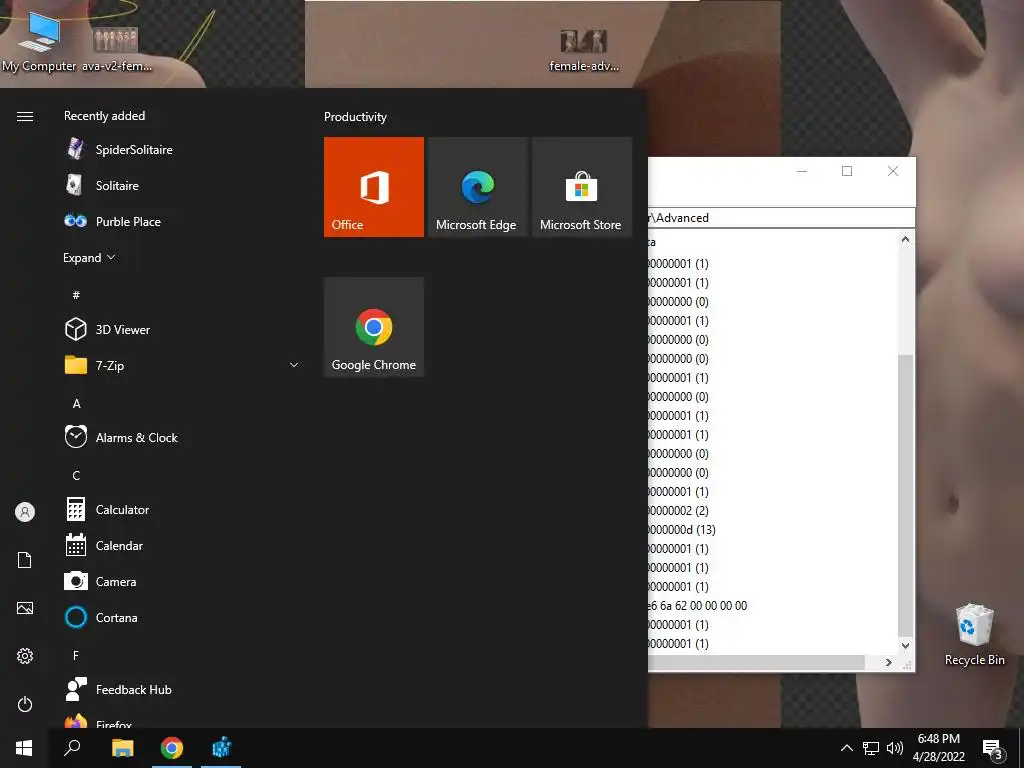Open the volume tray icon
Viewport: 1024px width, 768px height.
895,748
